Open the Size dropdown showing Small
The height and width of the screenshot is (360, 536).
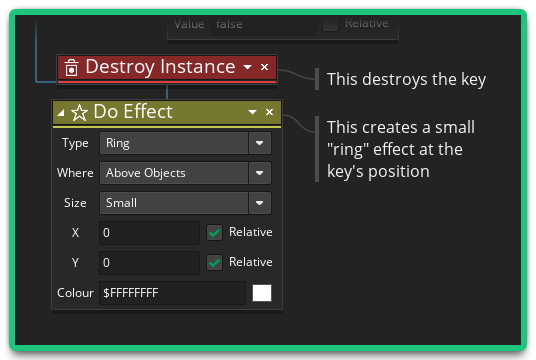[x=185, y=203]
